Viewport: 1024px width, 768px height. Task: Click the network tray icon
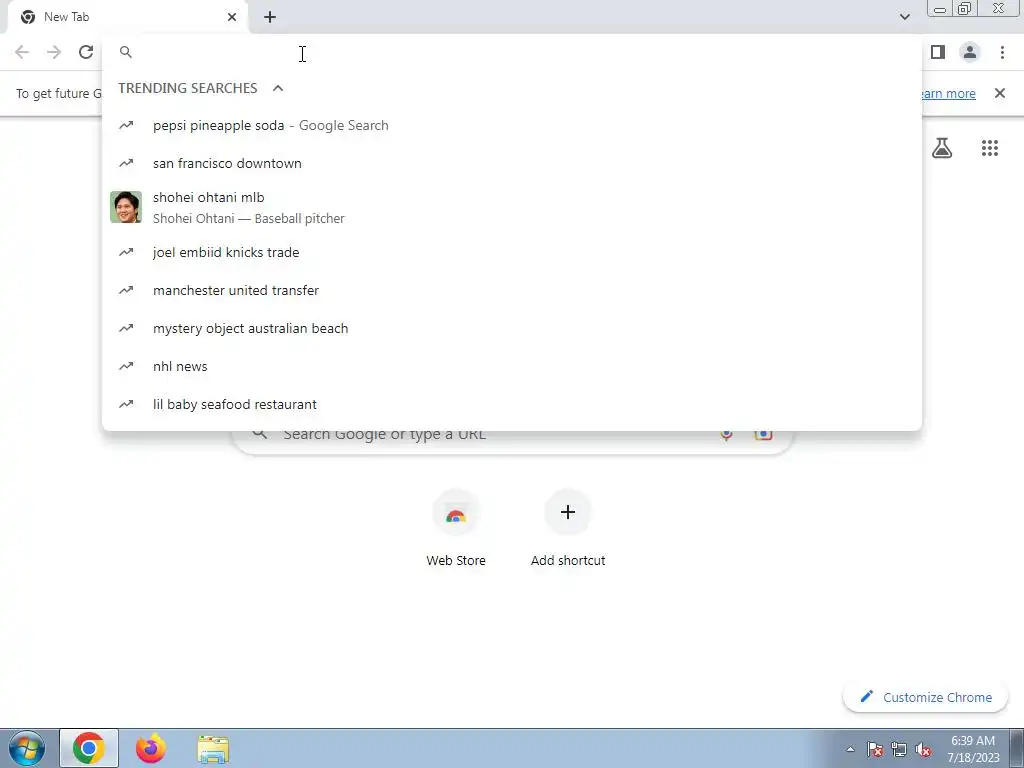(x=899, y=749)
